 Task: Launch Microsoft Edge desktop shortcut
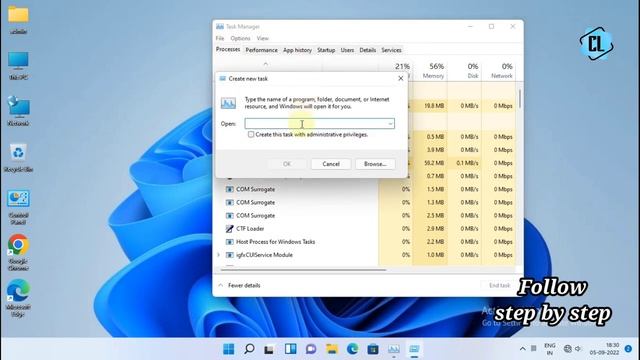[18, 291]
